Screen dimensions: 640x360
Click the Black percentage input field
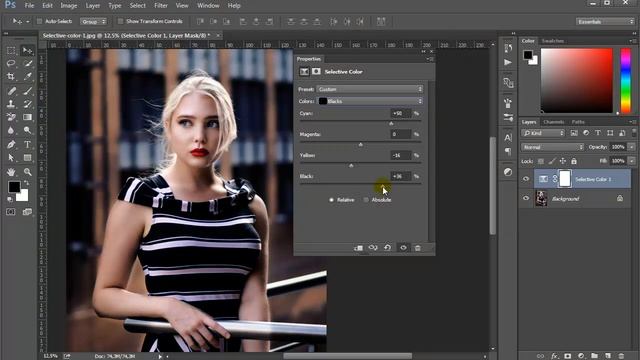click(x=400, y=176)
